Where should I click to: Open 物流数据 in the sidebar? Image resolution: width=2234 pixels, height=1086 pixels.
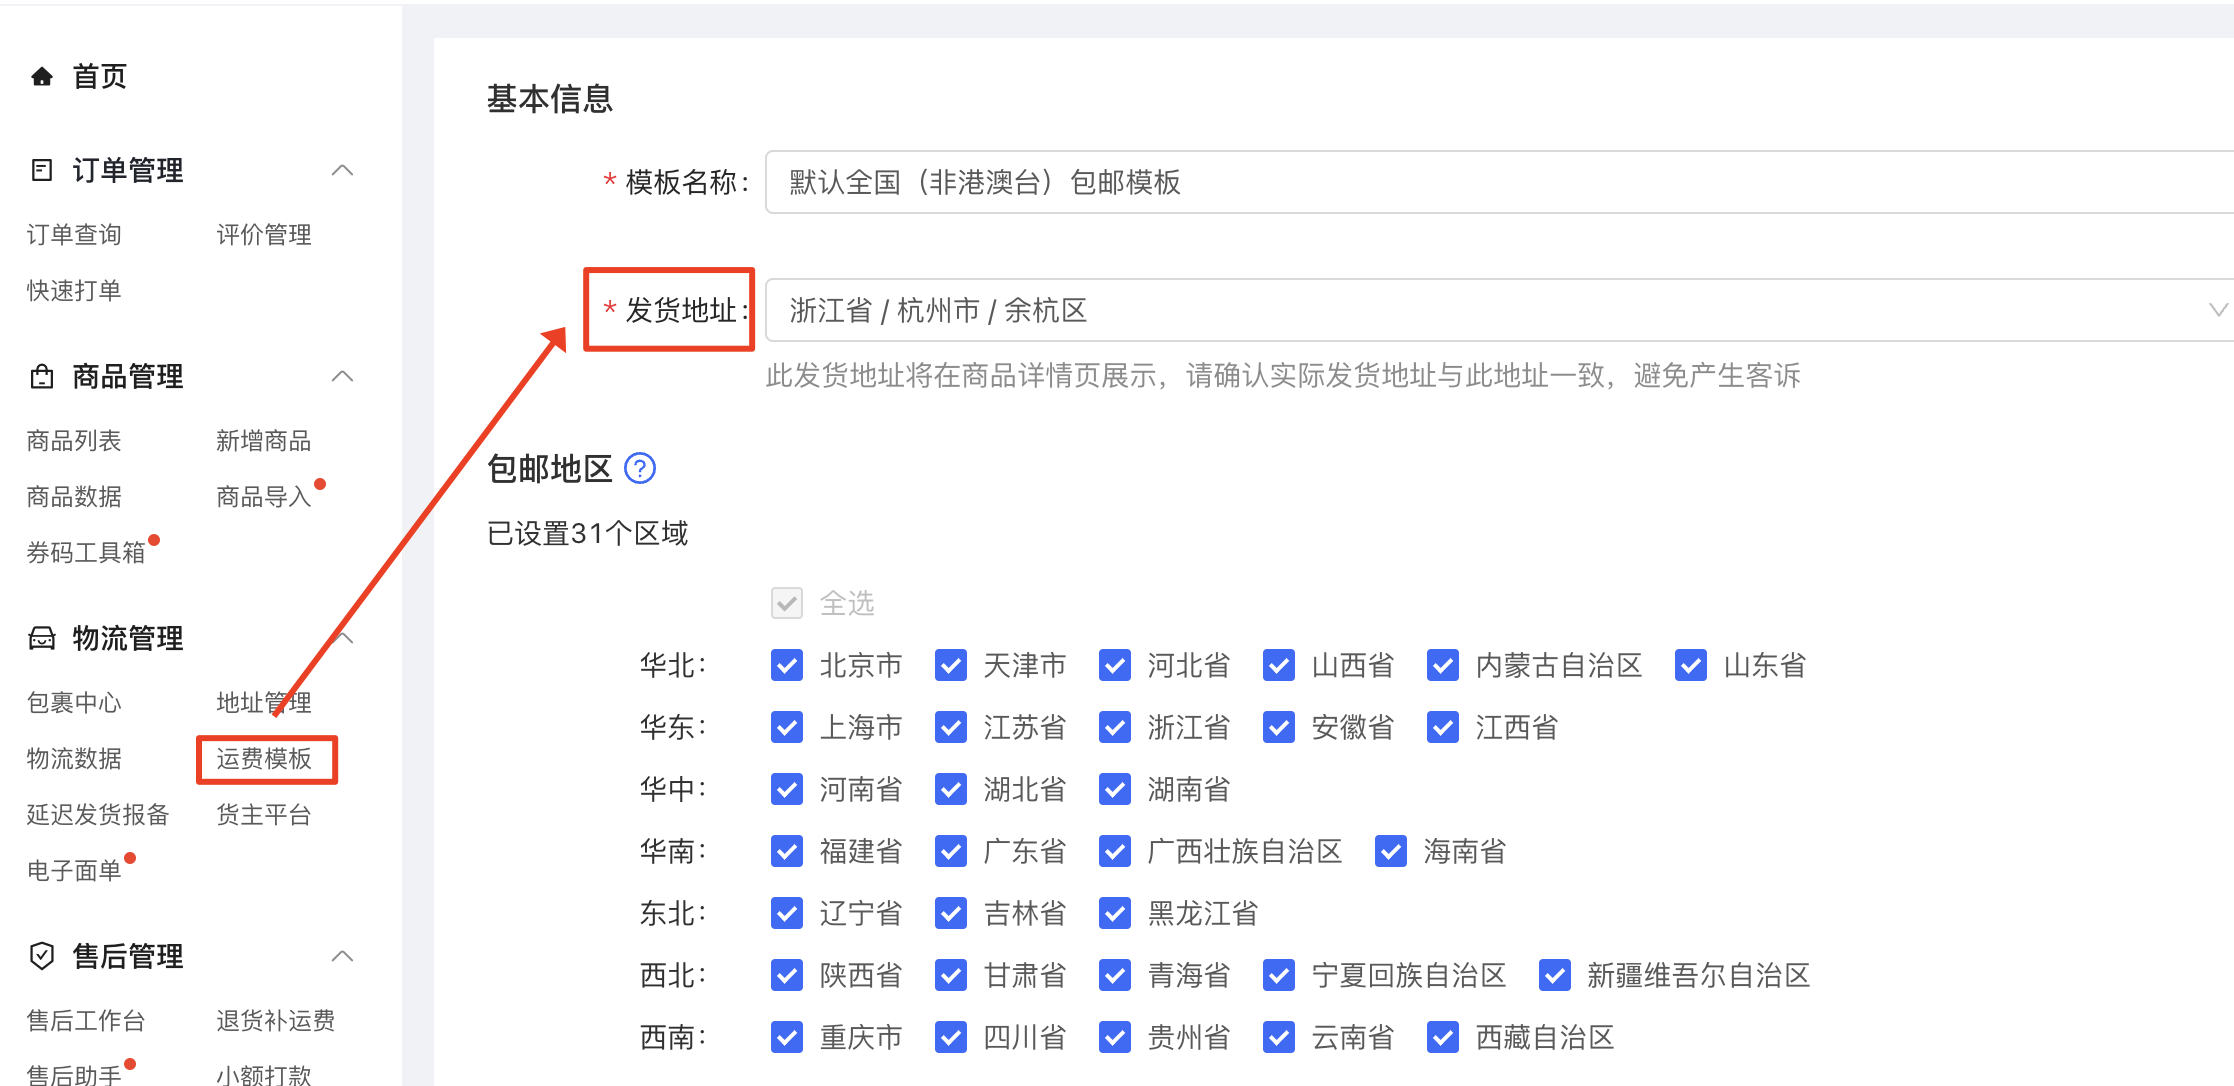74,759
